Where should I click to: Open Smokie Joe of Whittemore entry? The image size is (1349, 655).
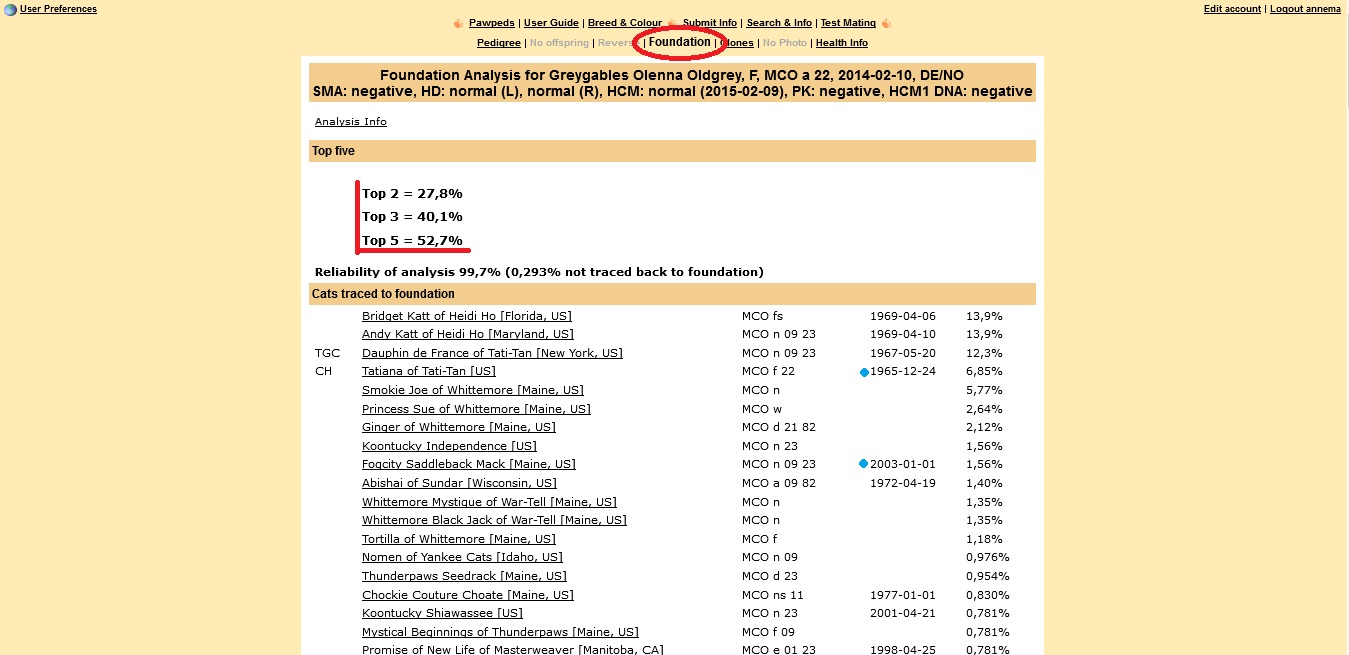point(473,390)
